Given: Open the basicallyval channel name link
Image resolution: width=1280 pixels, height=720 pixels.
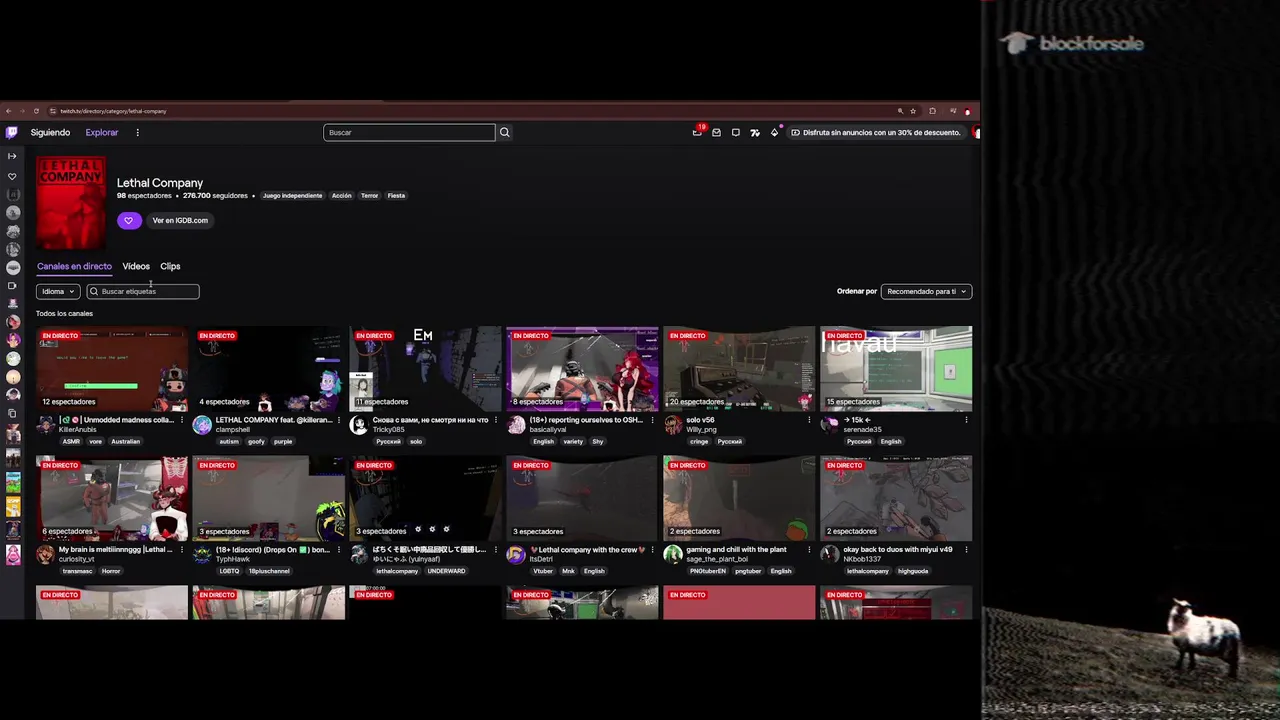Looking at the screenshot, I should [548, 430].
